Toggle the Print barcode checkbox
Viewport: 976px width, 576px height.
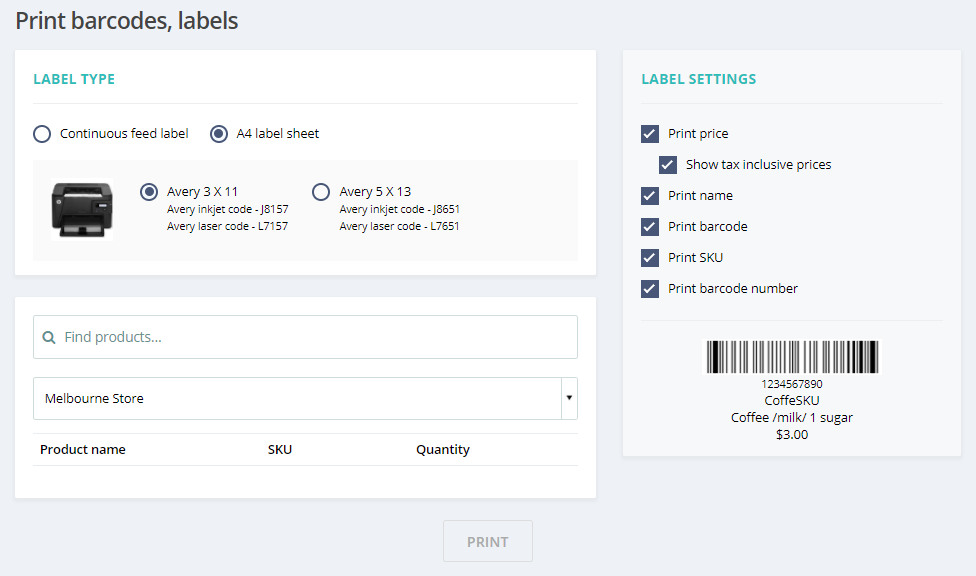[650, 227]
